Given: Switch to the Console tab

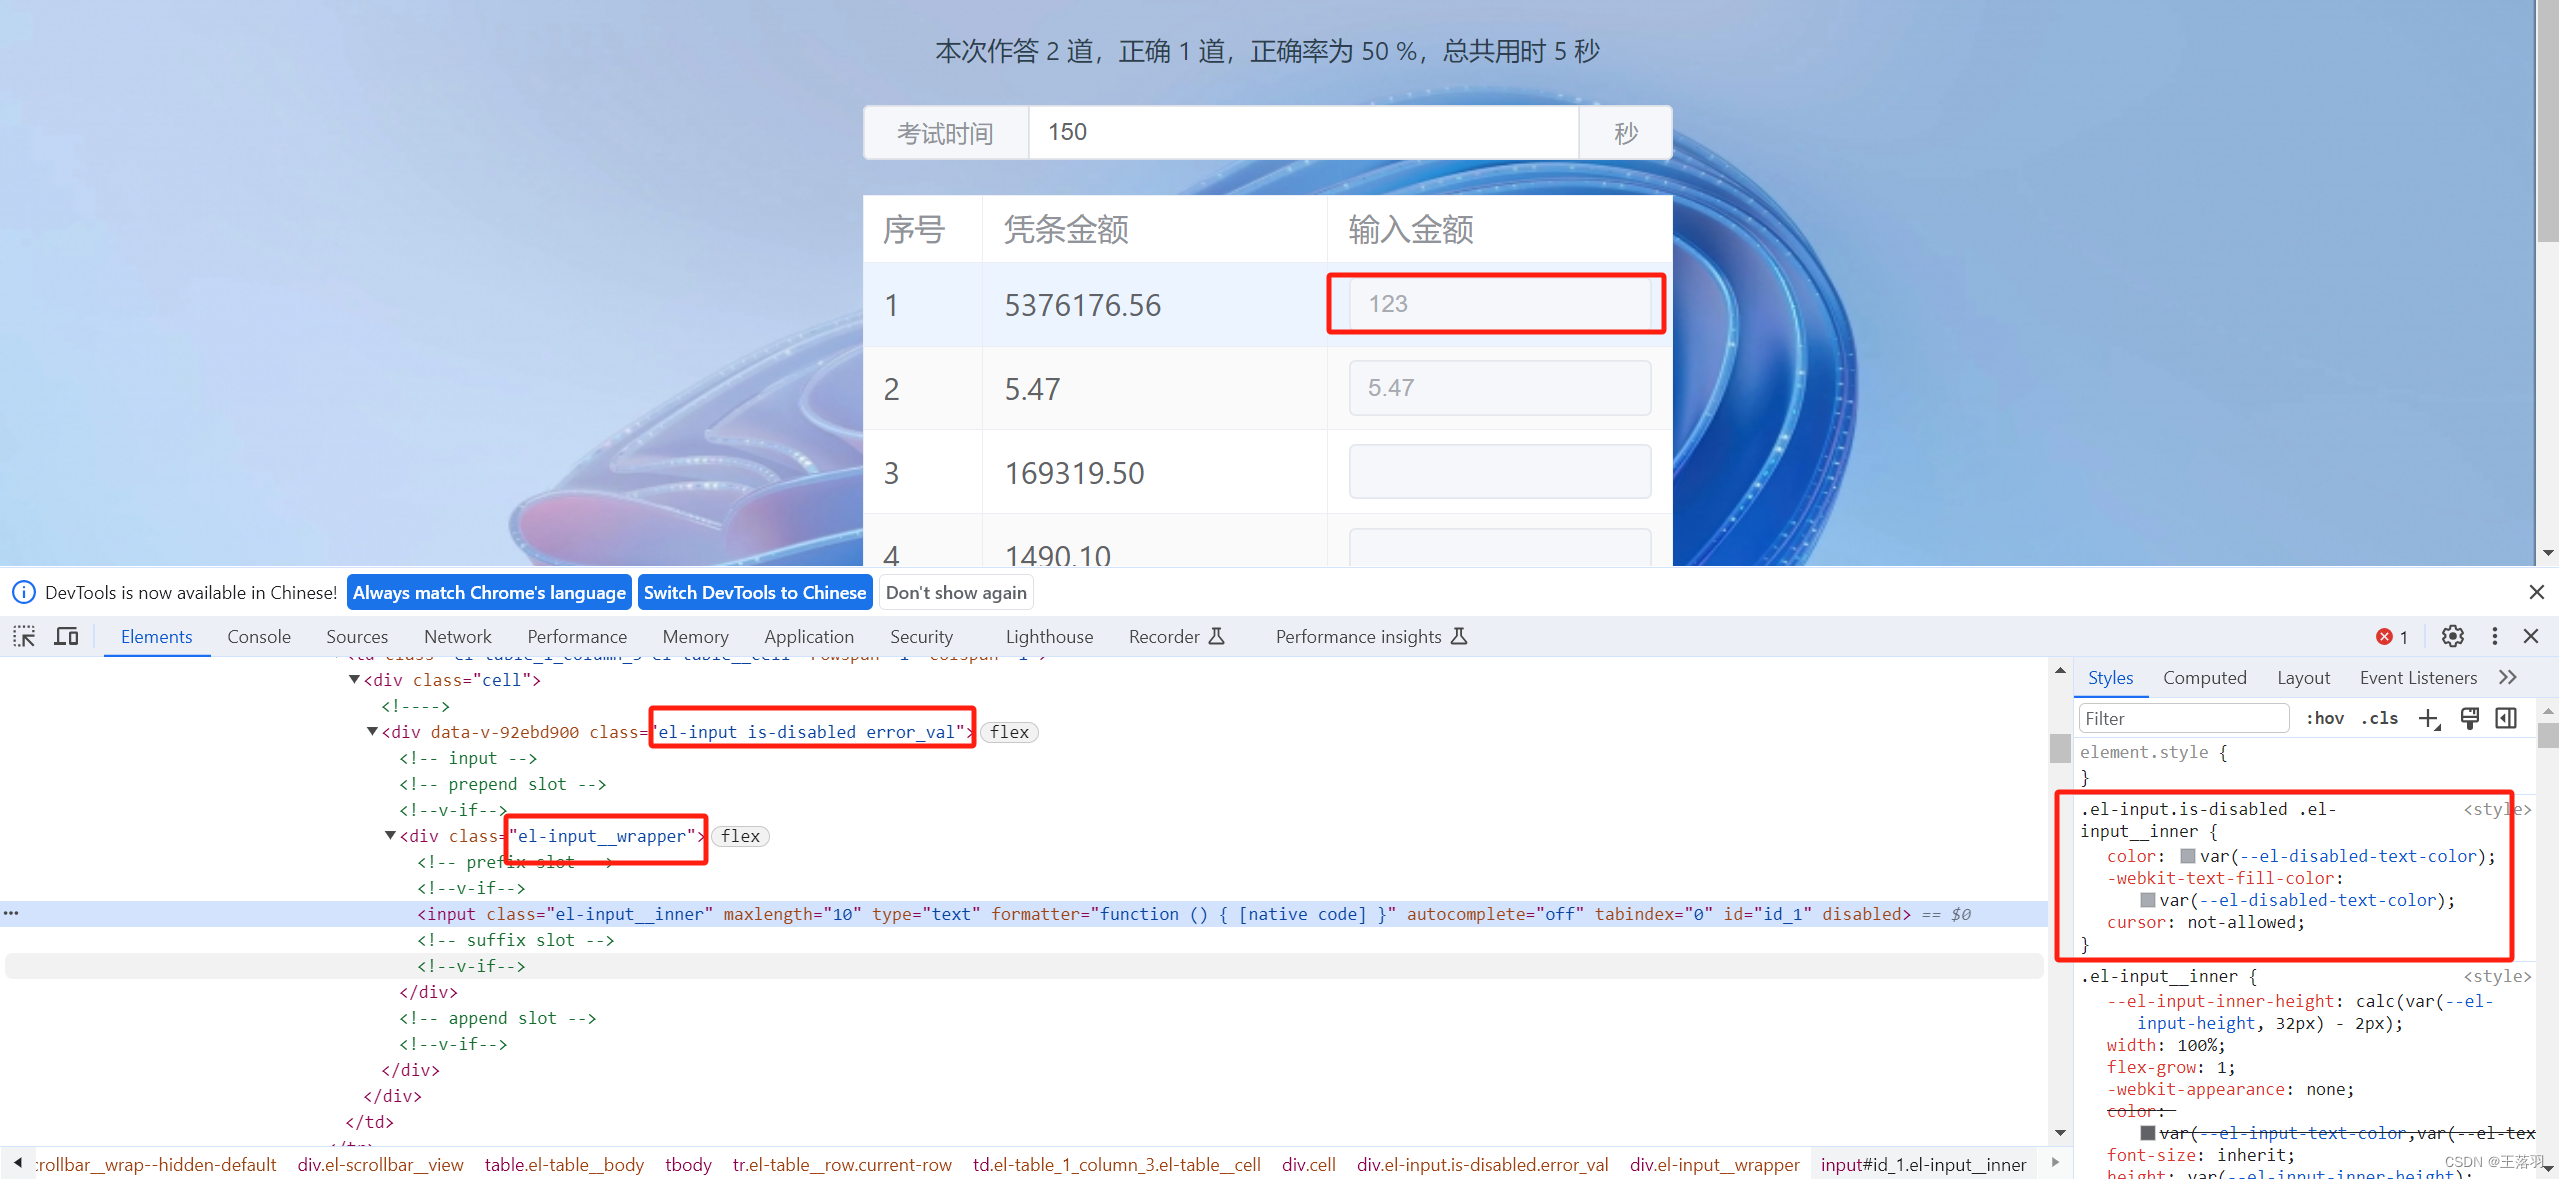Looking at the screenshot, I should [259, 637].
